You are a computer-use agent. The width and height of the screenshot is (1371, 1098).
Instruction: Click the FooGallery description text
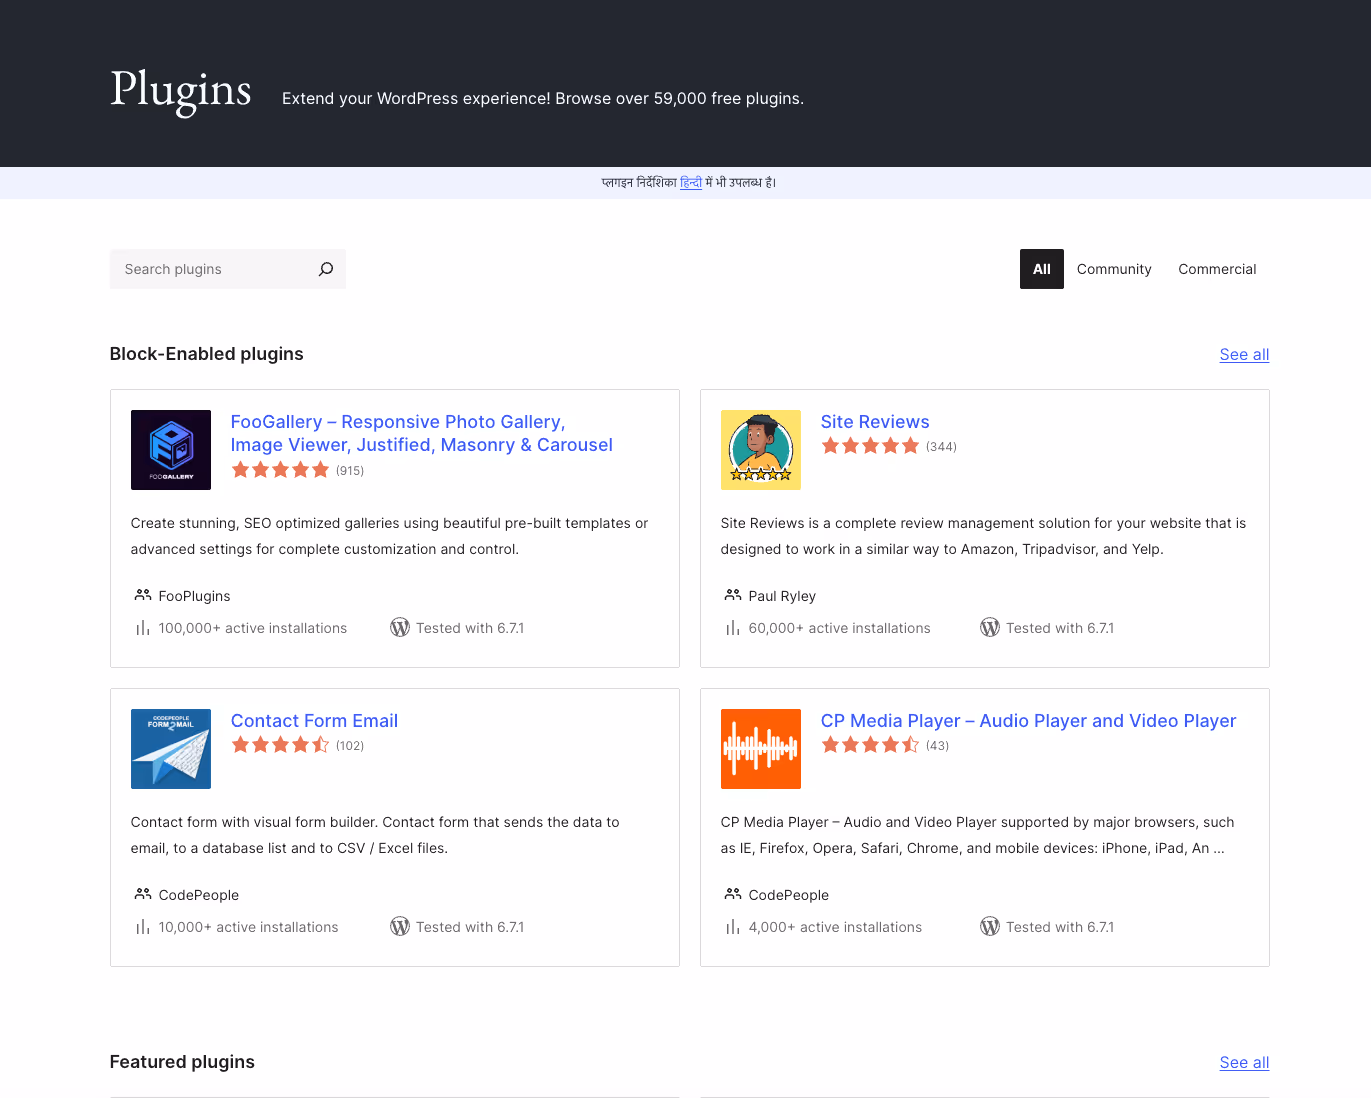(x=390, y=536)
